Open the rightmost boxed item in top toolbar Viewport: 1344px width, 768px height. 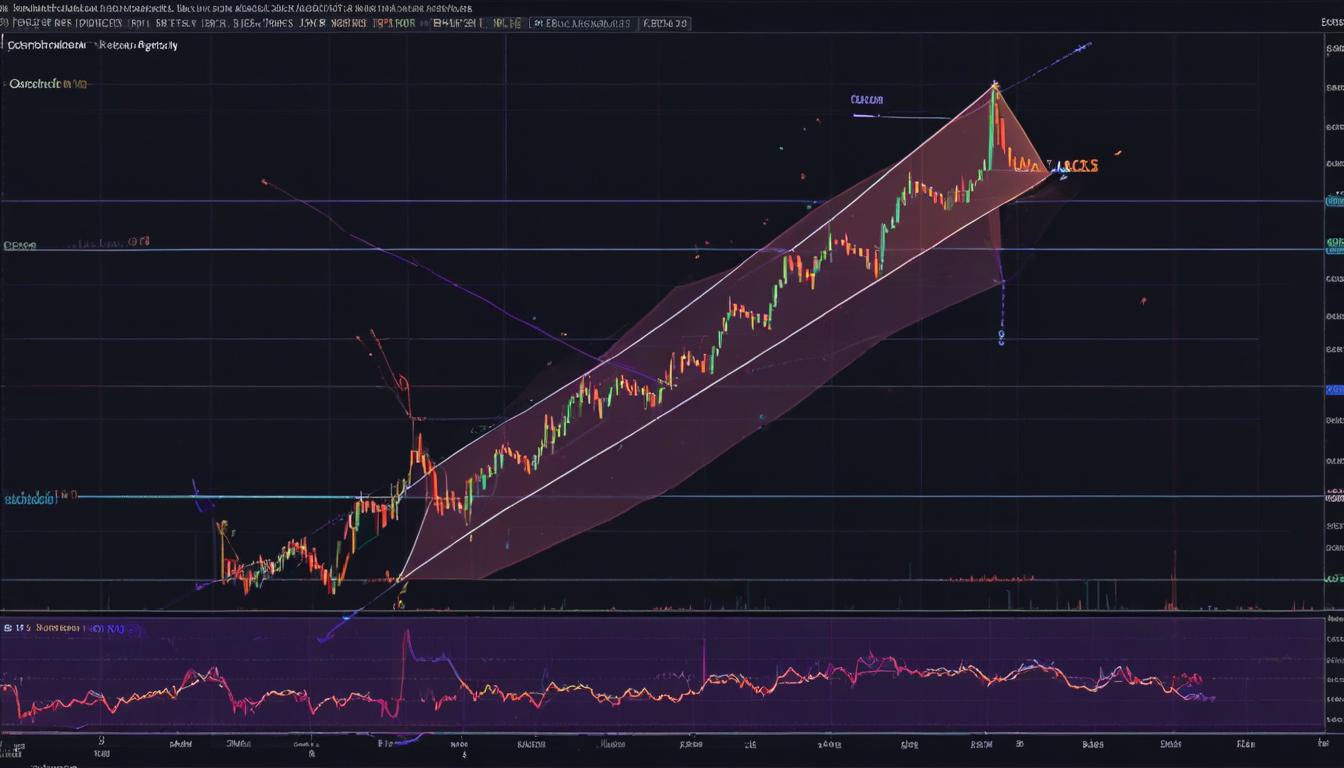[x=665, y=22]
